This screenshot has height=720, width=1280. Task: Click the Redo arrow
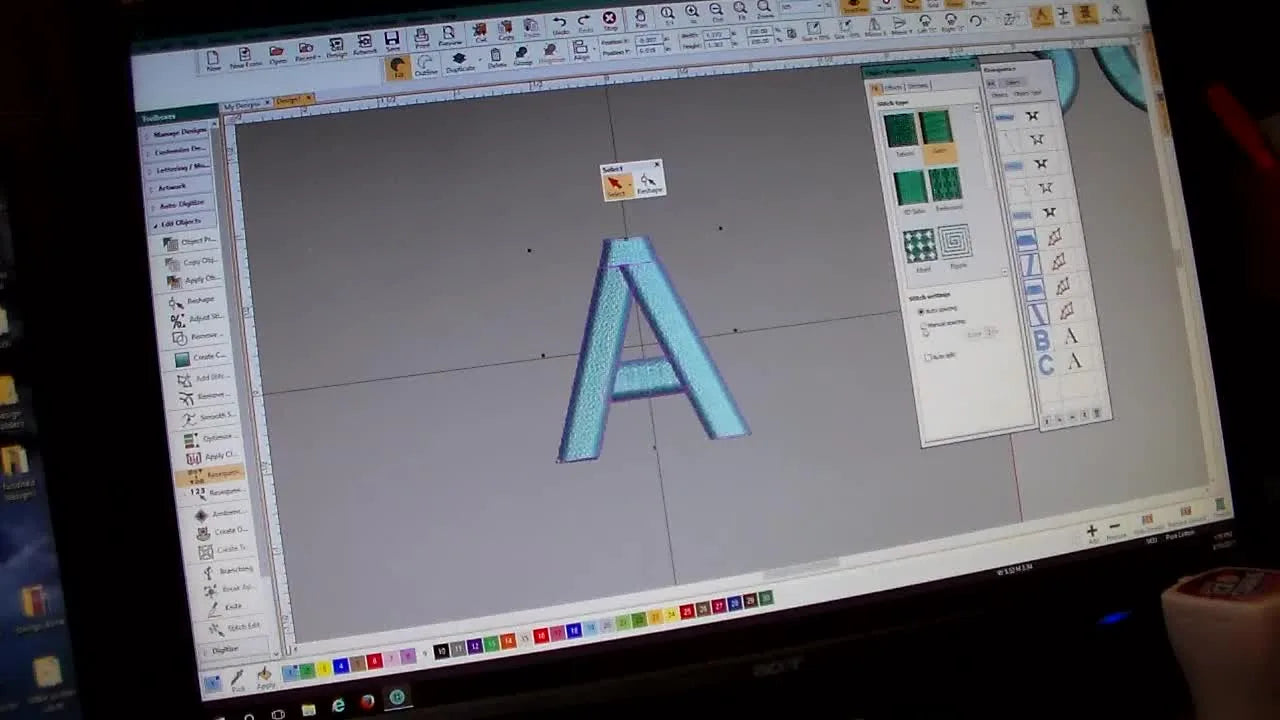(584, 23)
